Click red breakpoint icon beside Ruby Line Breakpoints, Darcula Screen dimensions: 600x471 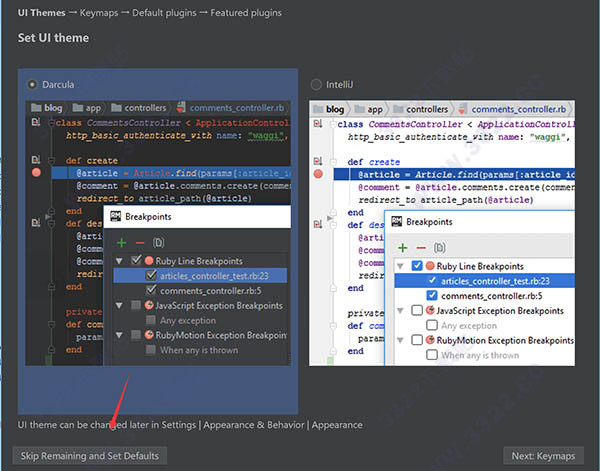click(x=149, y=261)
